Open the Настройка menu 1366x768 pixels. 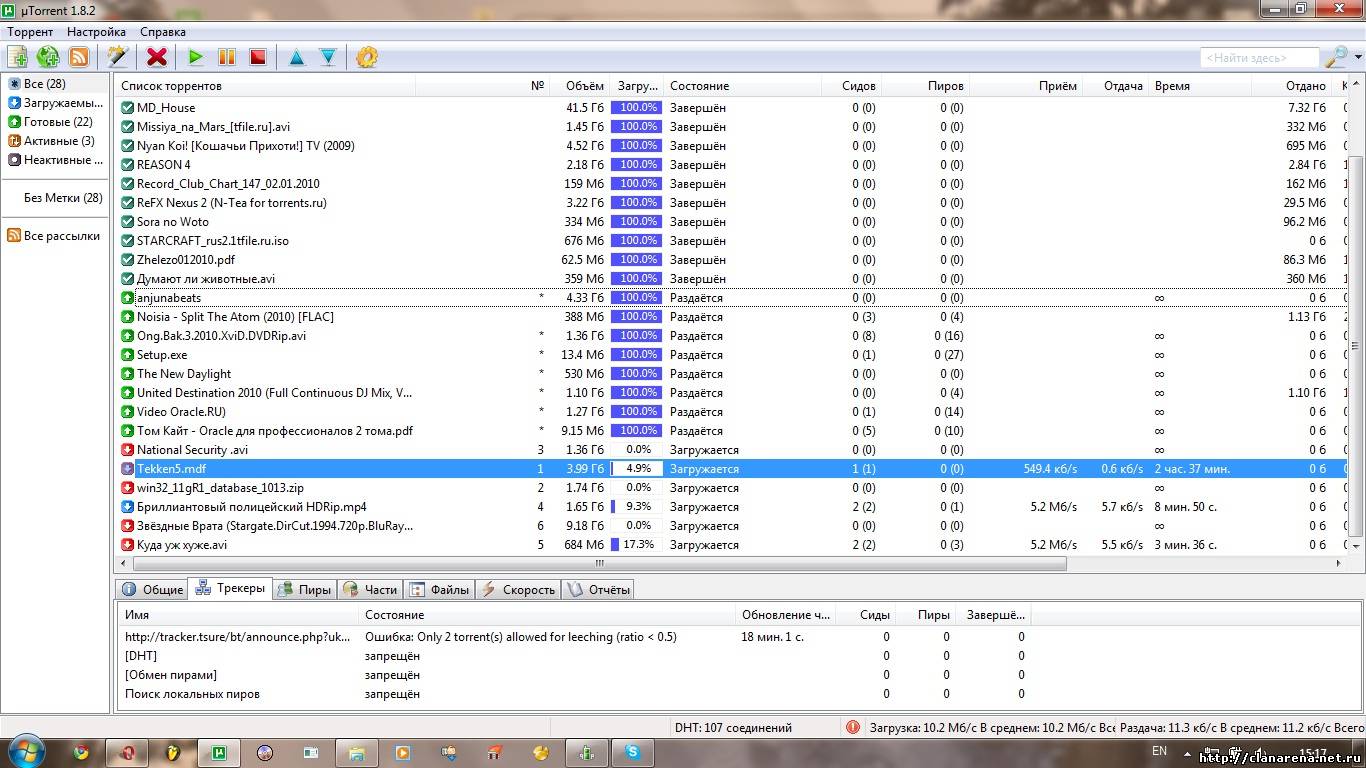coord(96,32)
